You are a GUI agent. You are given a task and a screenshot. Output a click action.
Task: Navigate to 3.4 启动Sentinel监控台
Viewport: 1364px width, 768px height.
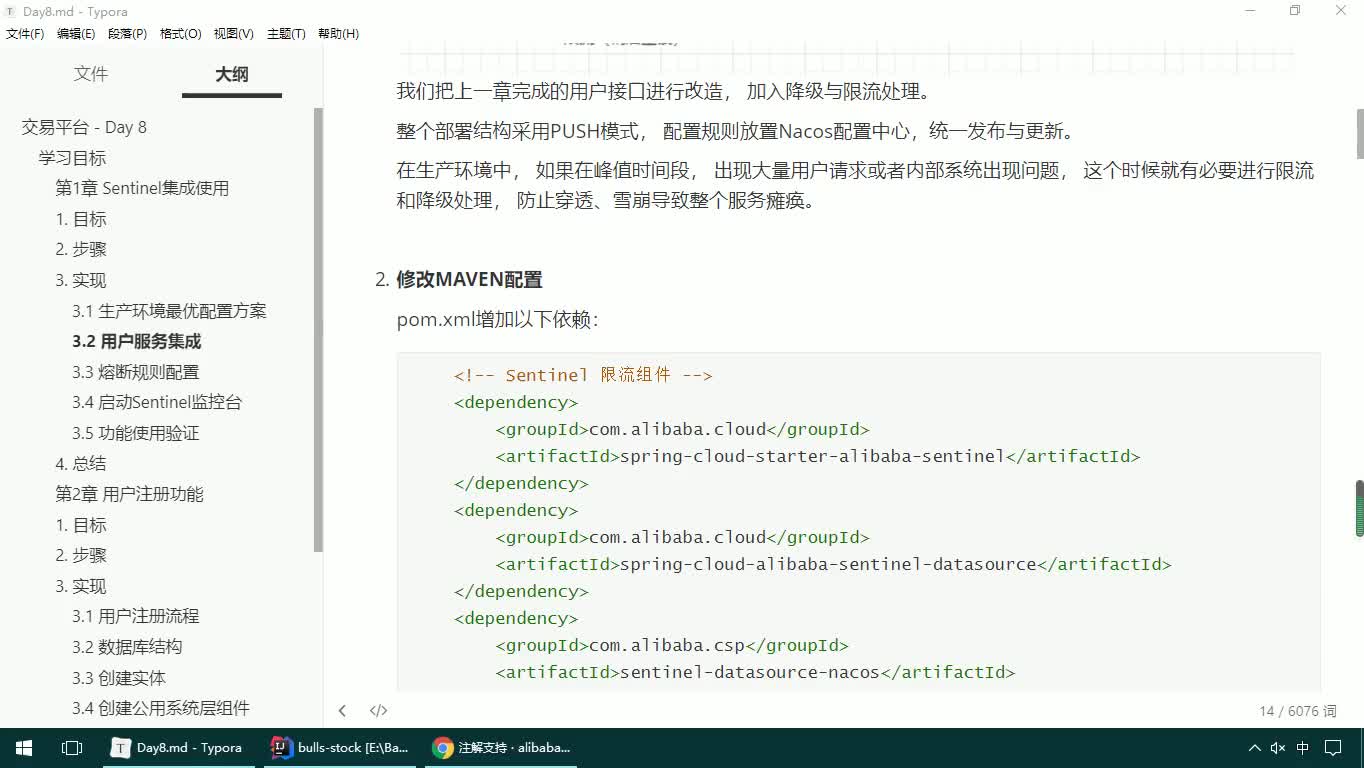coord(157,402)
